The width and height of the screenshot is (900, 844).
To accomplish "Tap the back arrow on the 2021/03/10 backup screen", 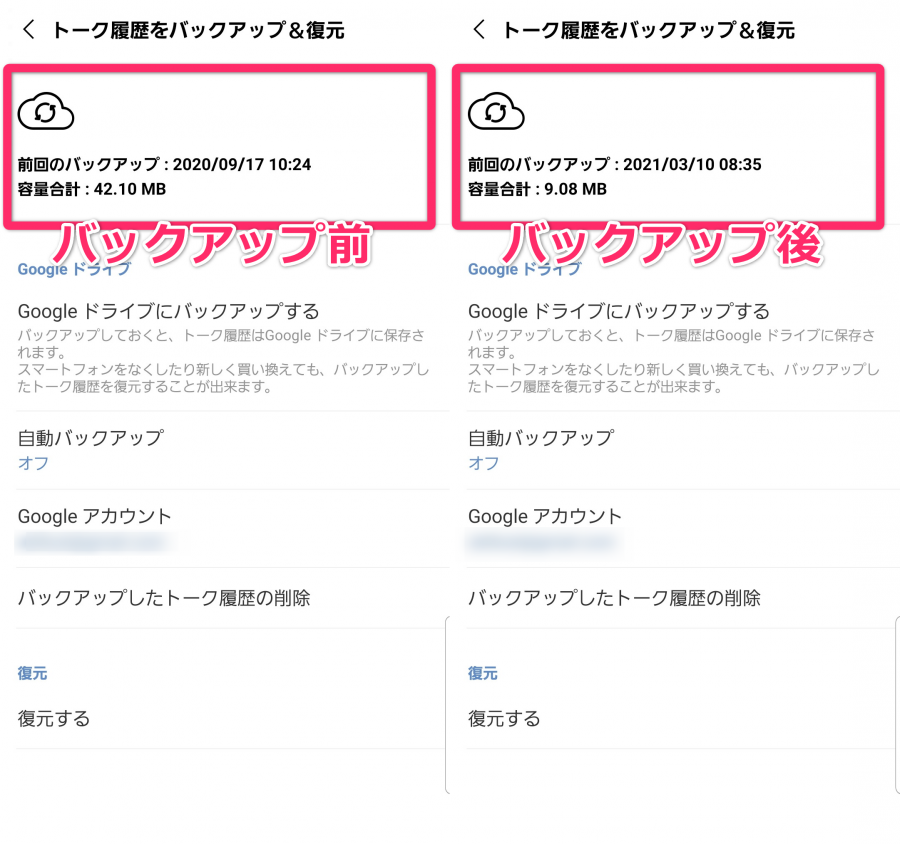I will (479, 30).
